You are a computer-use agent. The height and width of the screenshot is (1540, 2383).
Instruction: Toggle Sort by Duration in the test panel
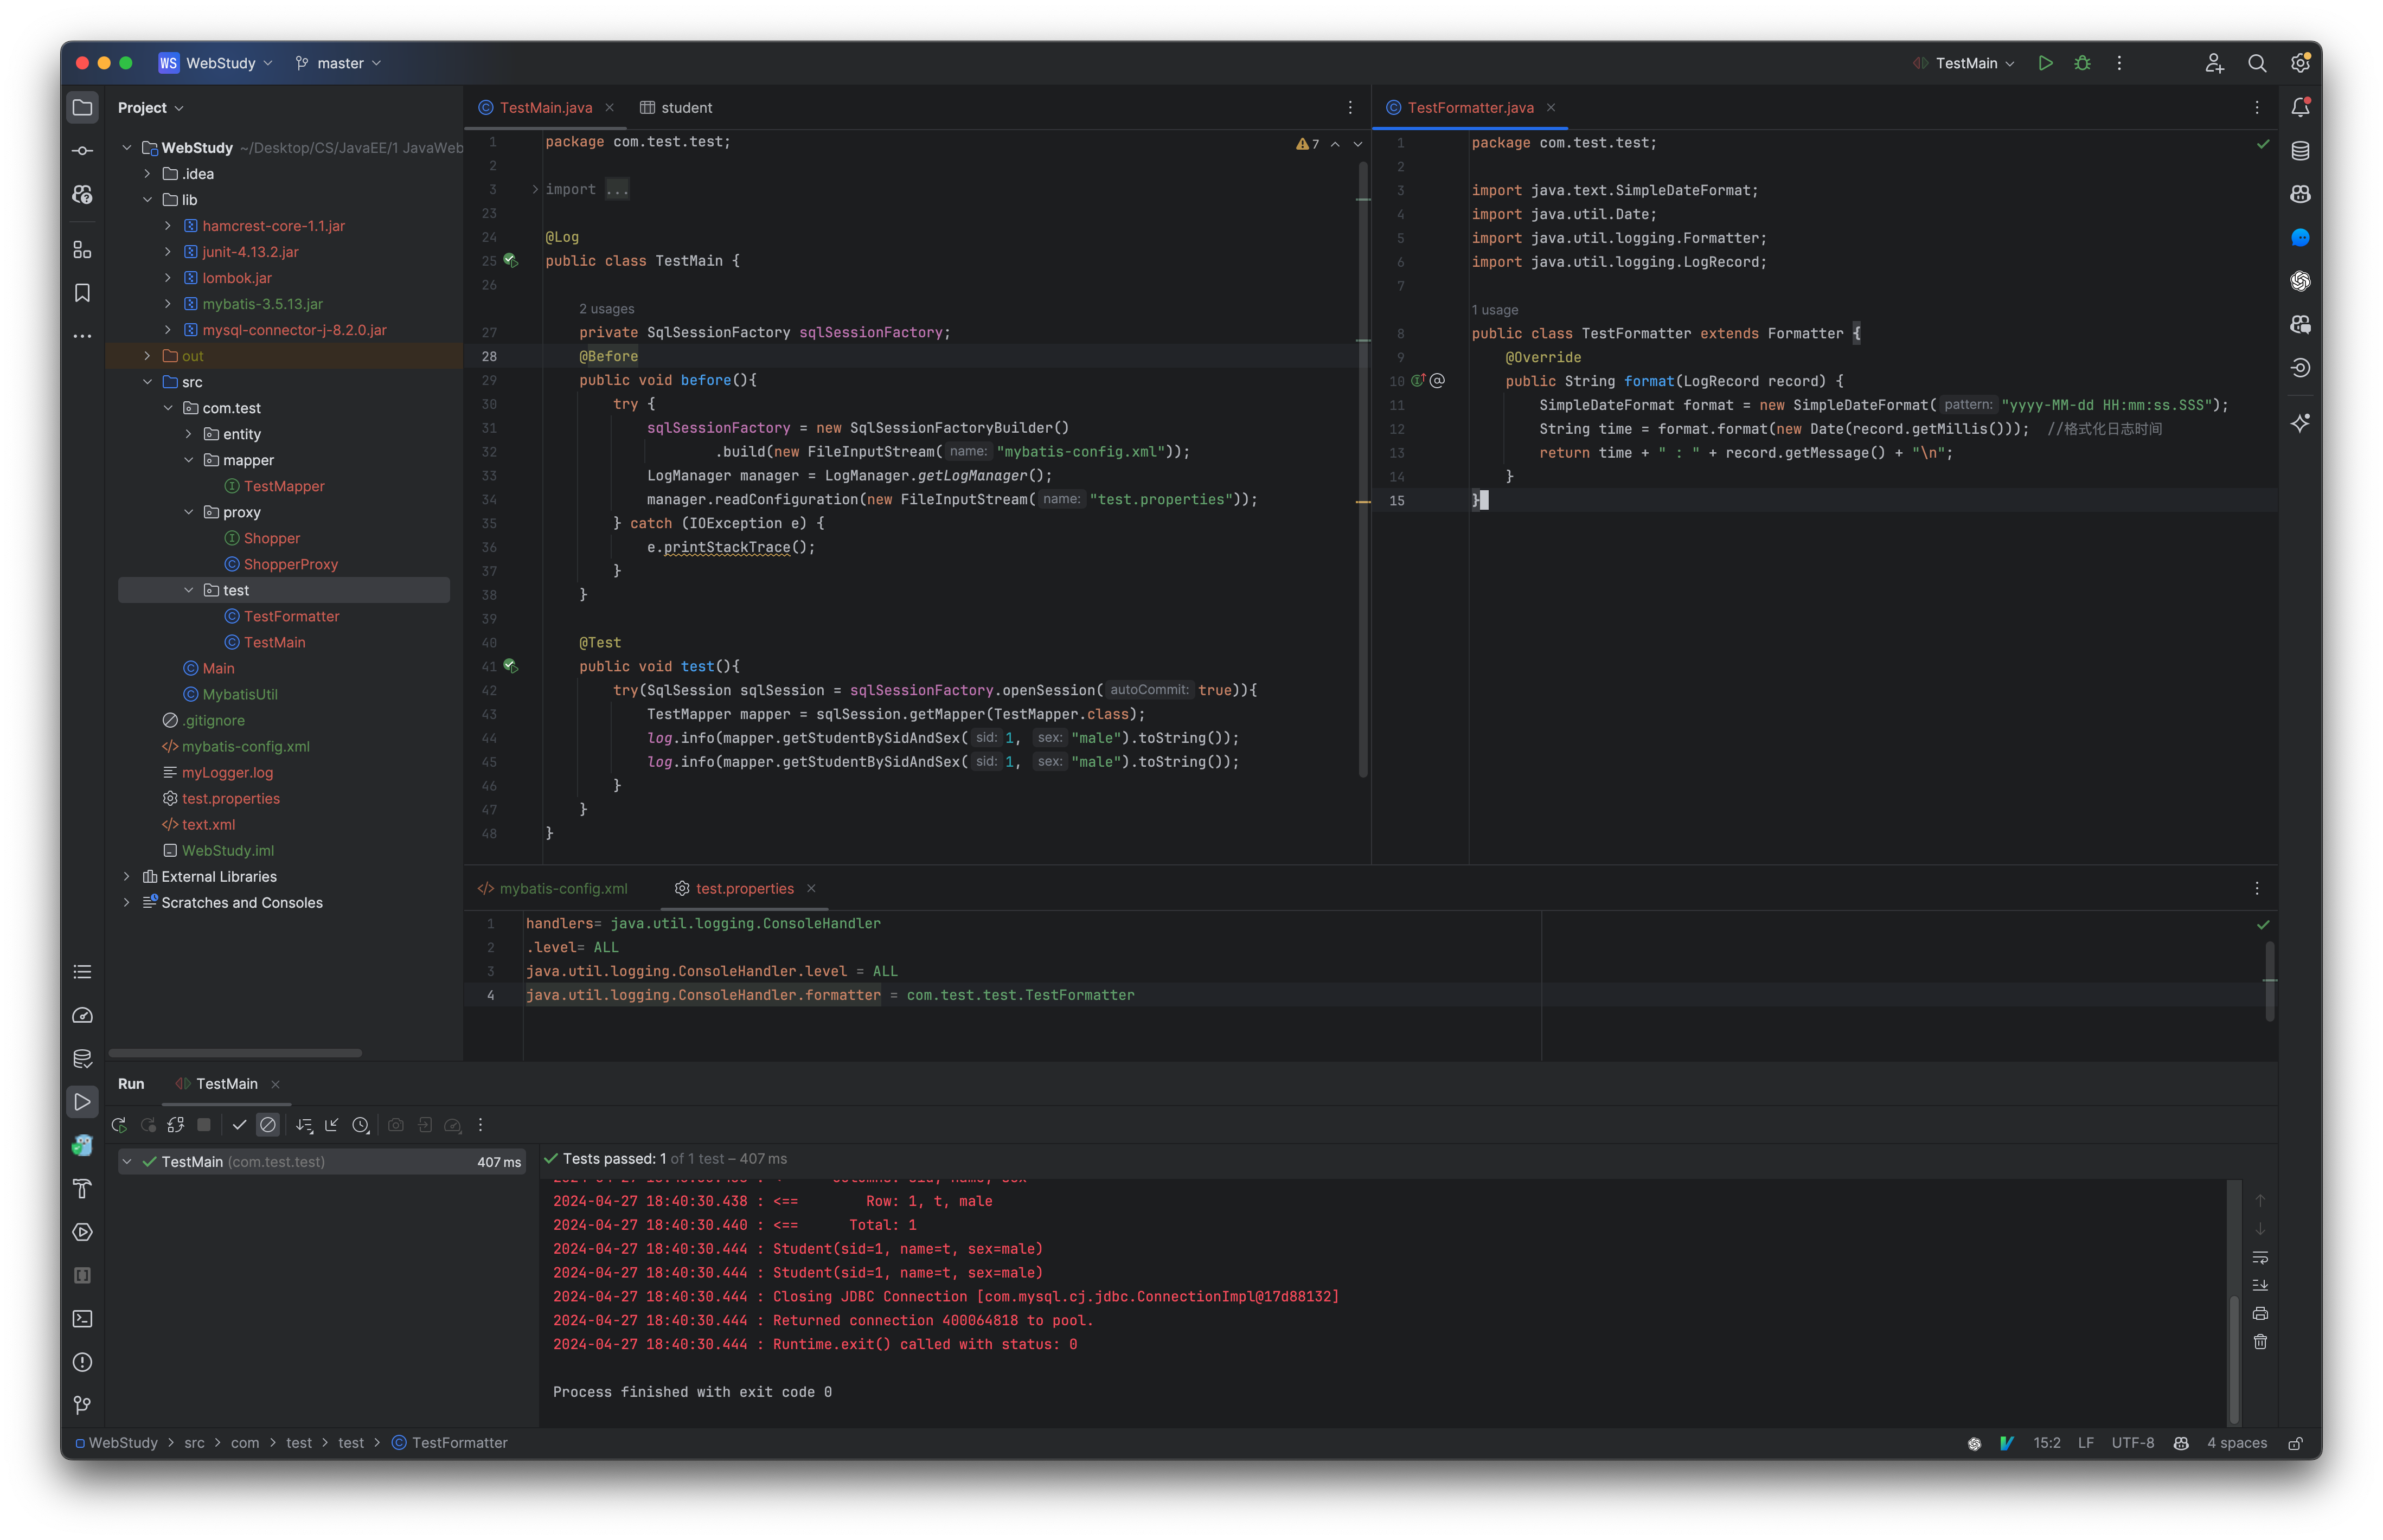click(361, 1124)
